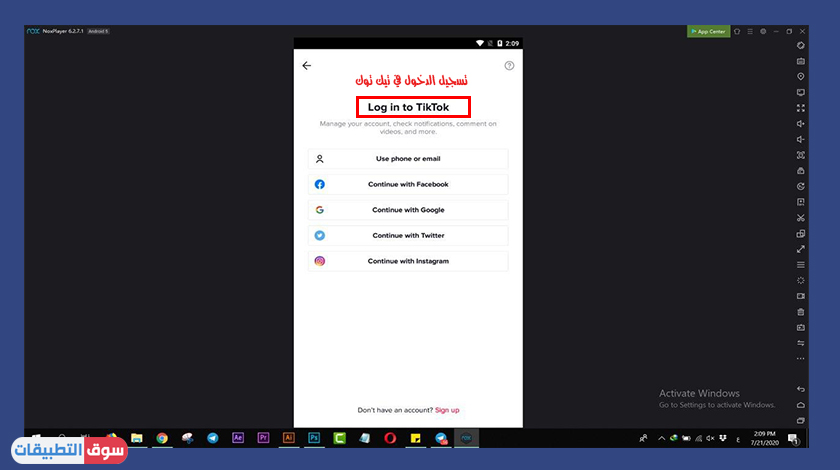
Task: Go back with the TikTok back arrow
Action: tap(306, 65)
